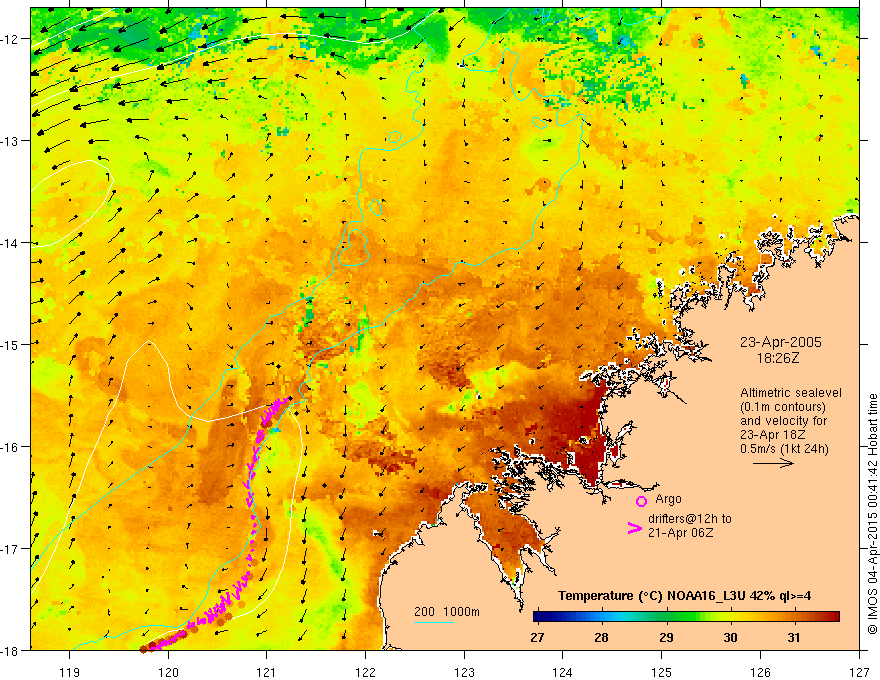Select the '23-Apr-2005' date label

click(781, 342)
